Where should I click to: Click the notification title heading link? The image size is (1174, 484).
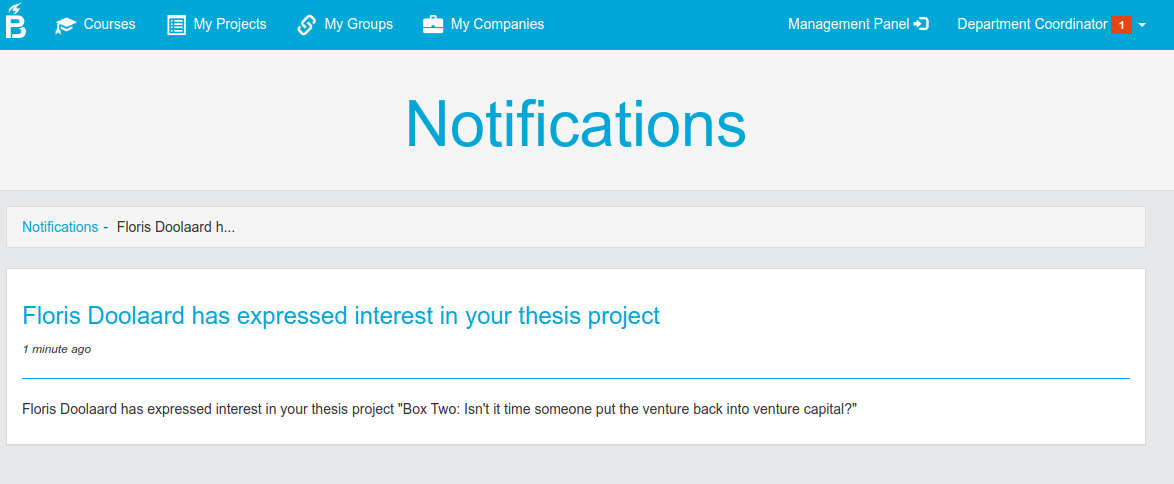(x=341, y=315)
